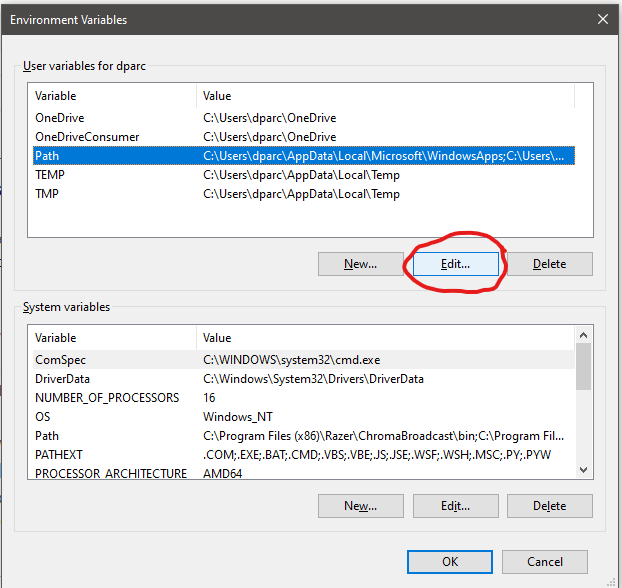Select the user Path variable row
This screenshot has height=588, width=622.
pos(47,156)
